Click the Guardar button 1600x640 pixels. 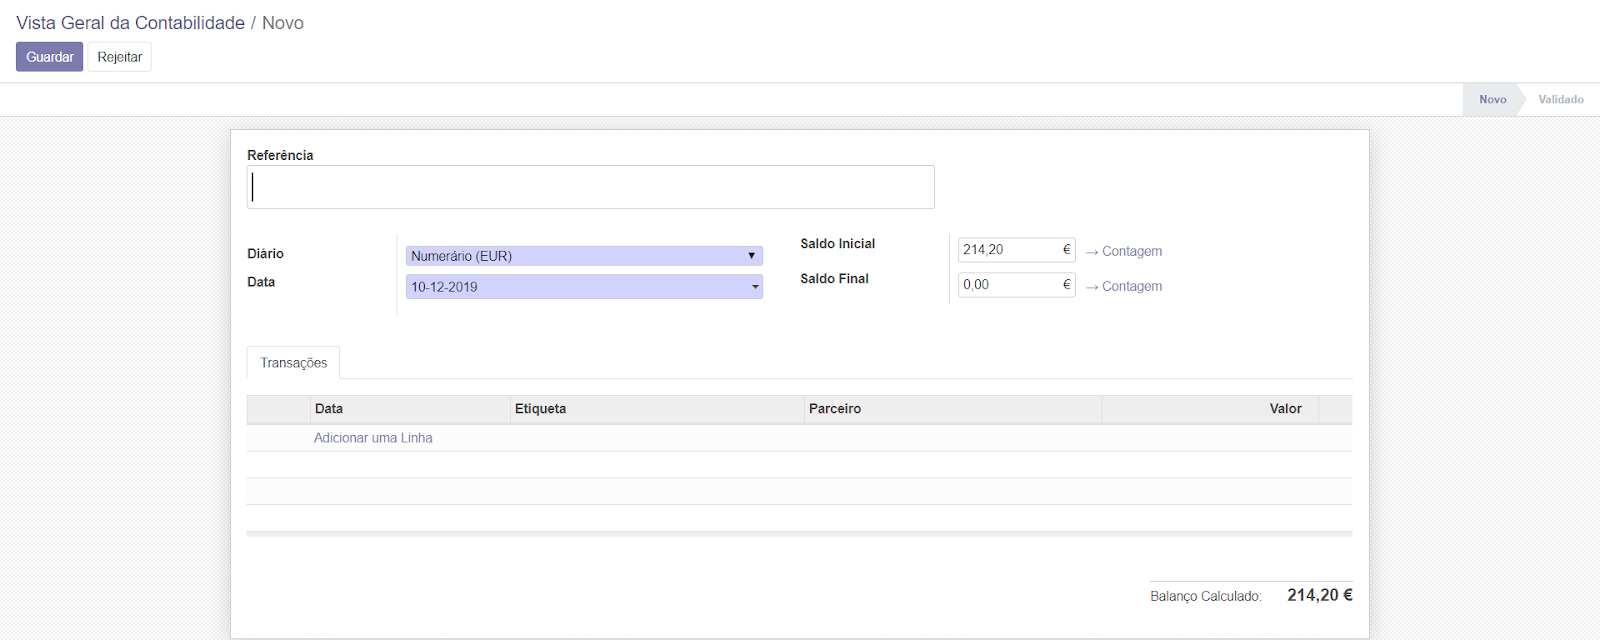[49, 57]
